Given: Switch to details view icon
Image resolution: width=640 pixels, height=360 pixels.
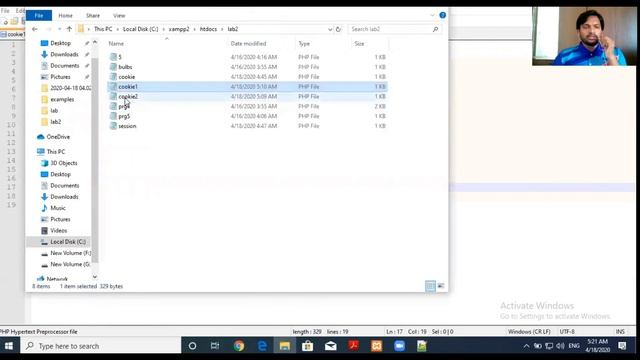Looking at the screenshot, I should (430, 286).
